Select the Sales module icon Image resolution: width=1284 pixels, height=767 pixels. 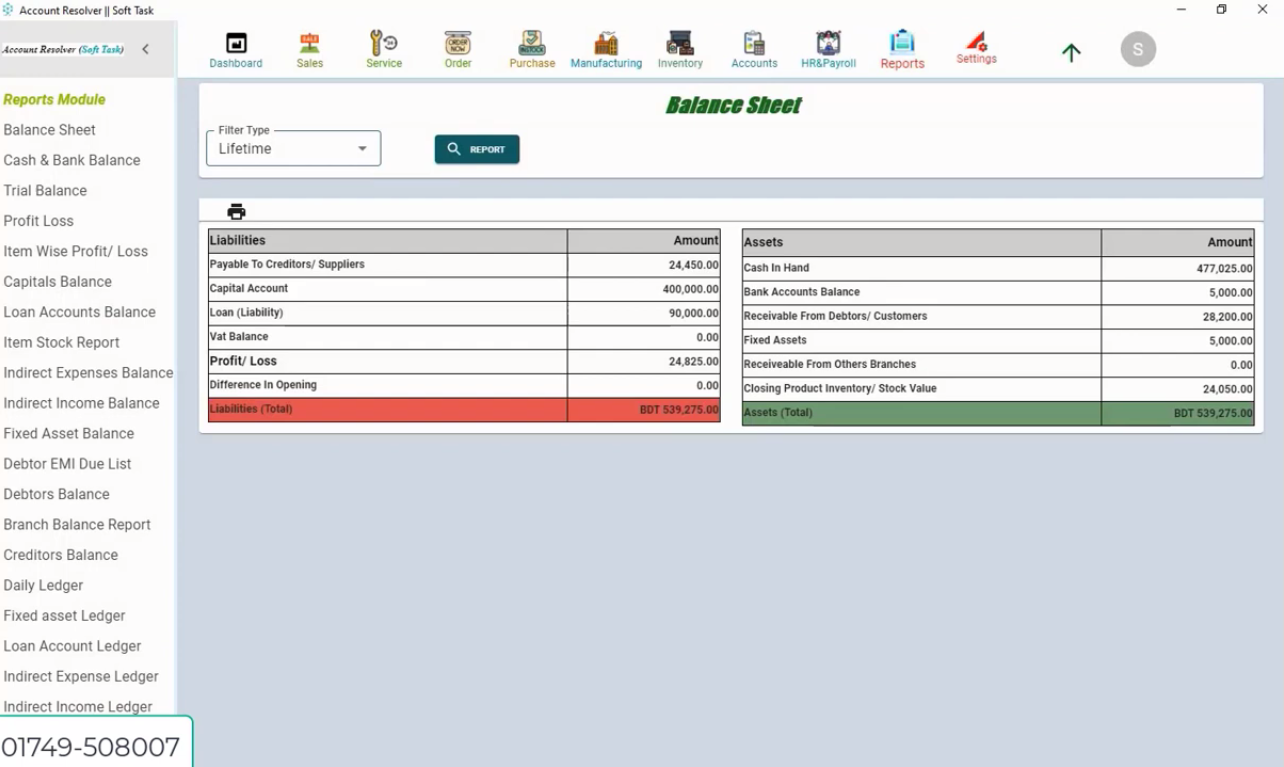click(x=309, y=47)
